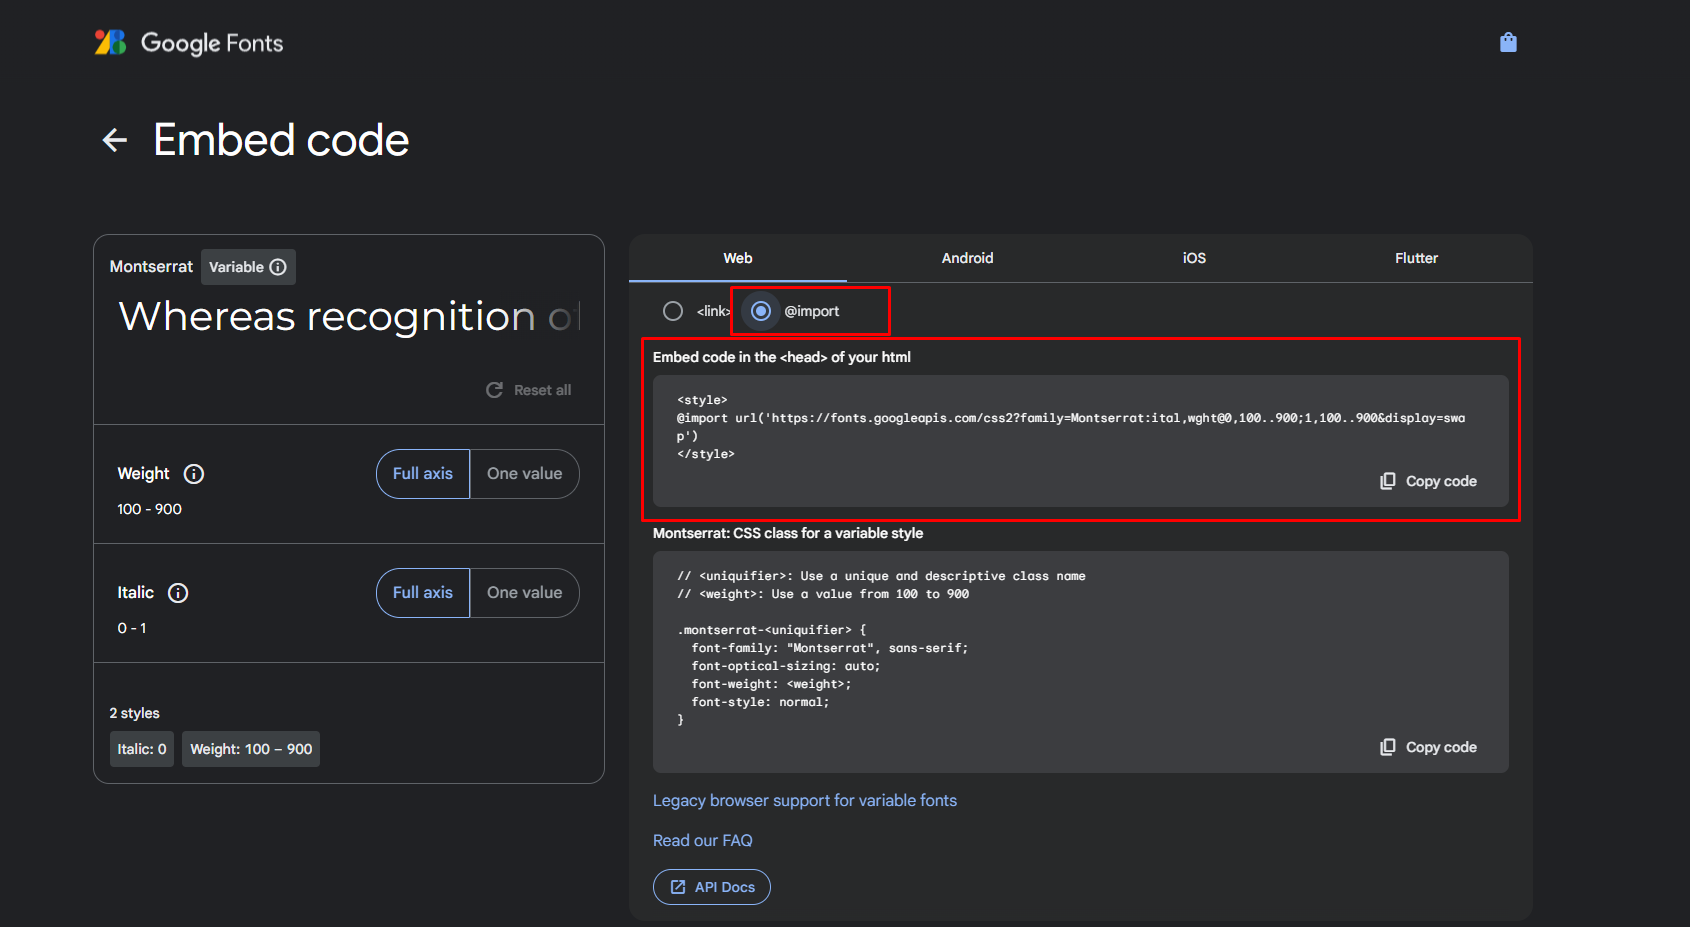Switch to the Android tab
The image size is (1690, 927).
click(967, 258)
